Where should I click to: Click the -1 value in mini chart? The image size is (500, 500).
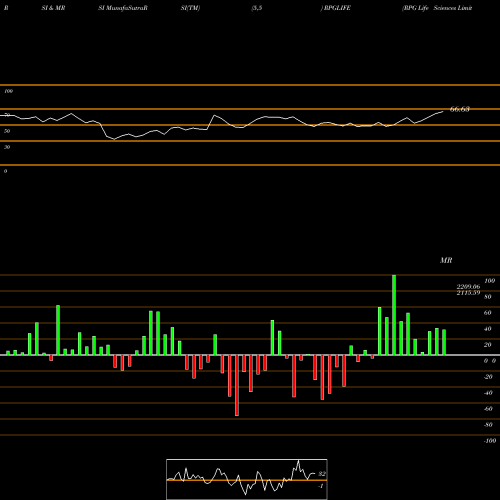(321, 486)
